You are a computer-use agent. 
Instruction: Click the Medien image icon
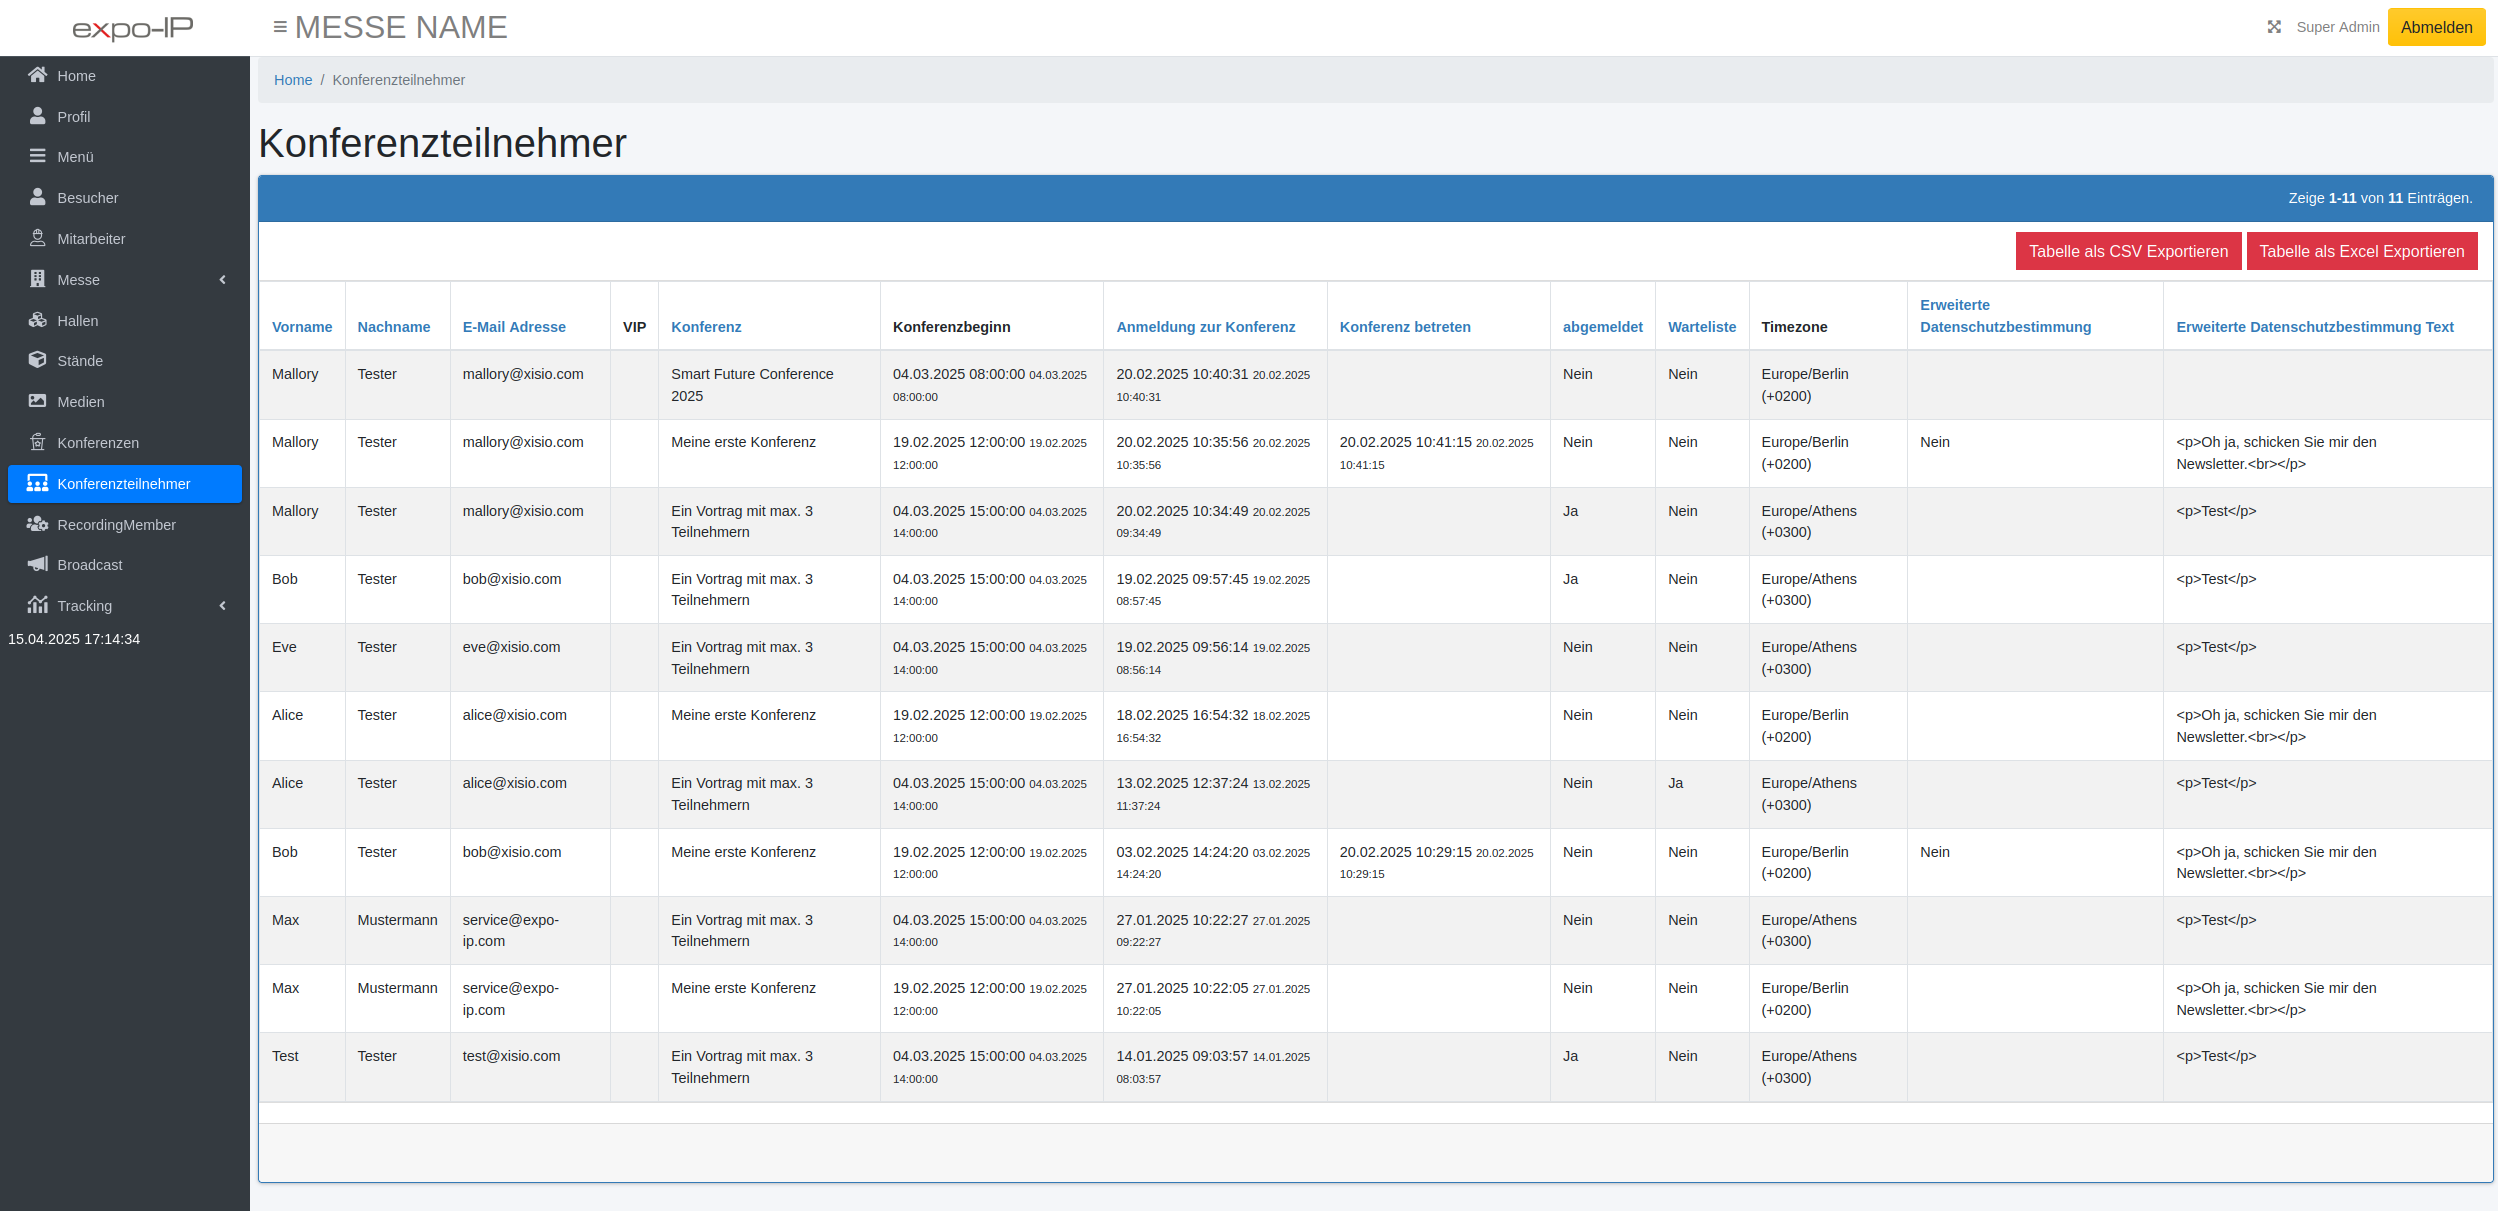pos(38,401)
